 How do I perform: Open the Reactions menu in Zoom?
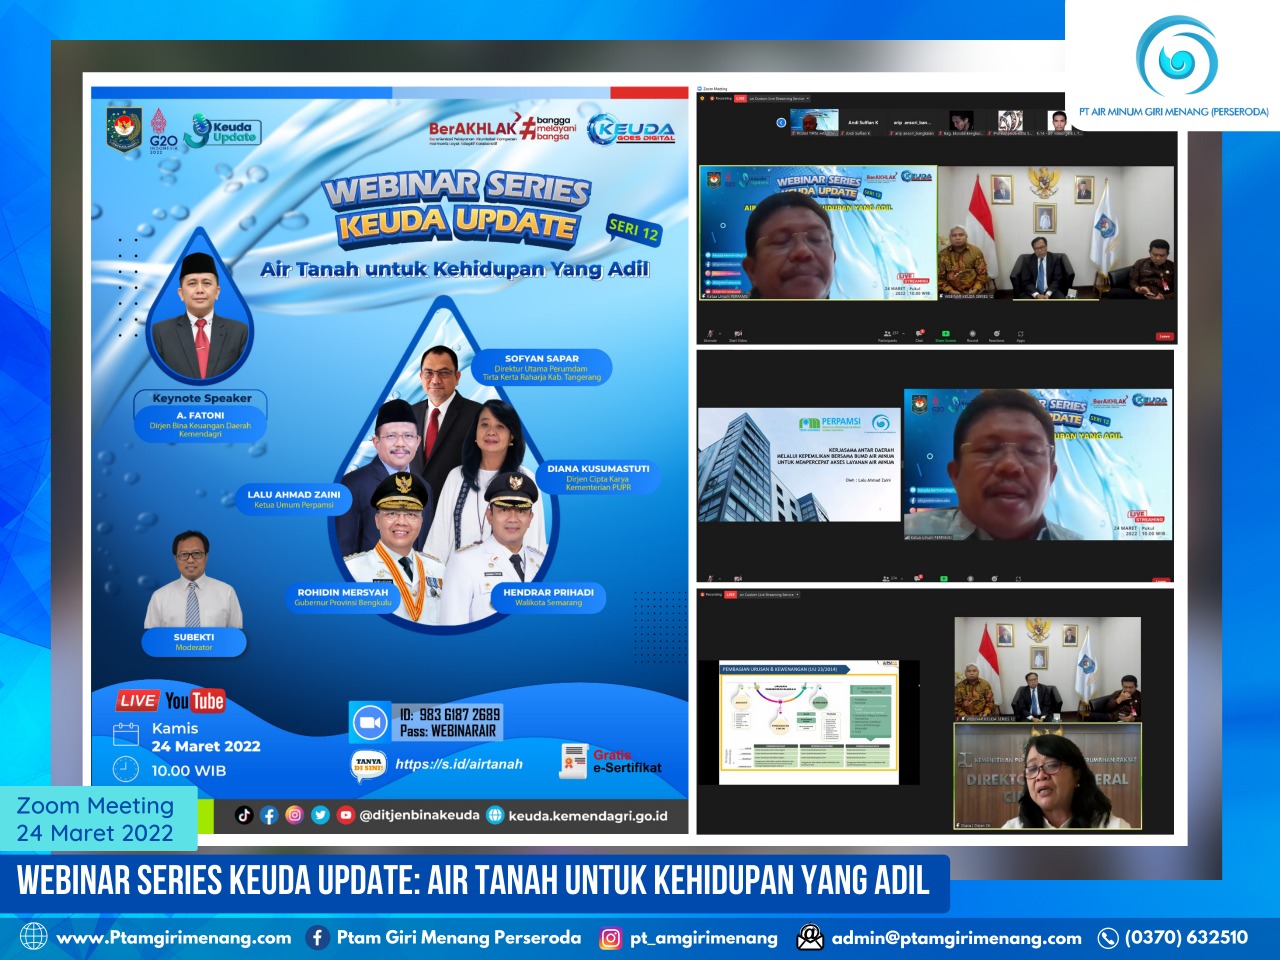999,333
